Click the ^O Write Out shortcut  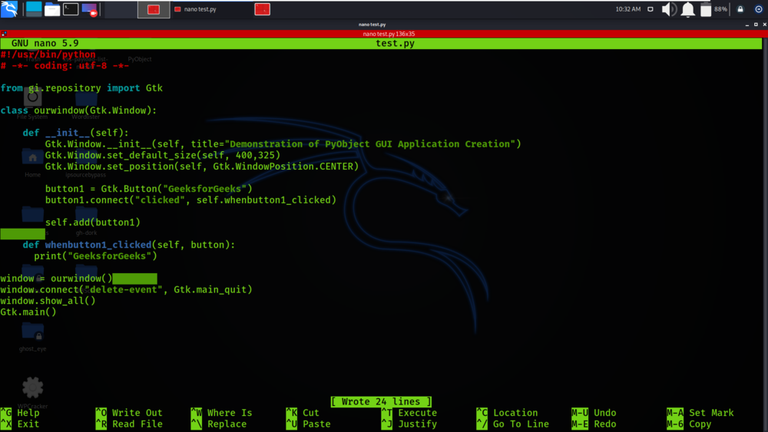129,413
